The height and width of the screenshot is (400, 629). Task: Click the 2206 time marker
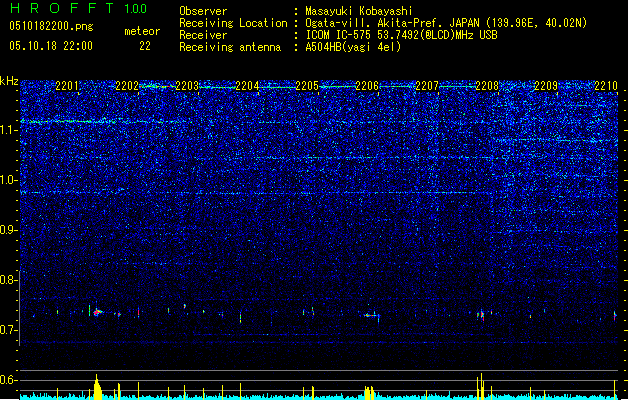[367, 85]
